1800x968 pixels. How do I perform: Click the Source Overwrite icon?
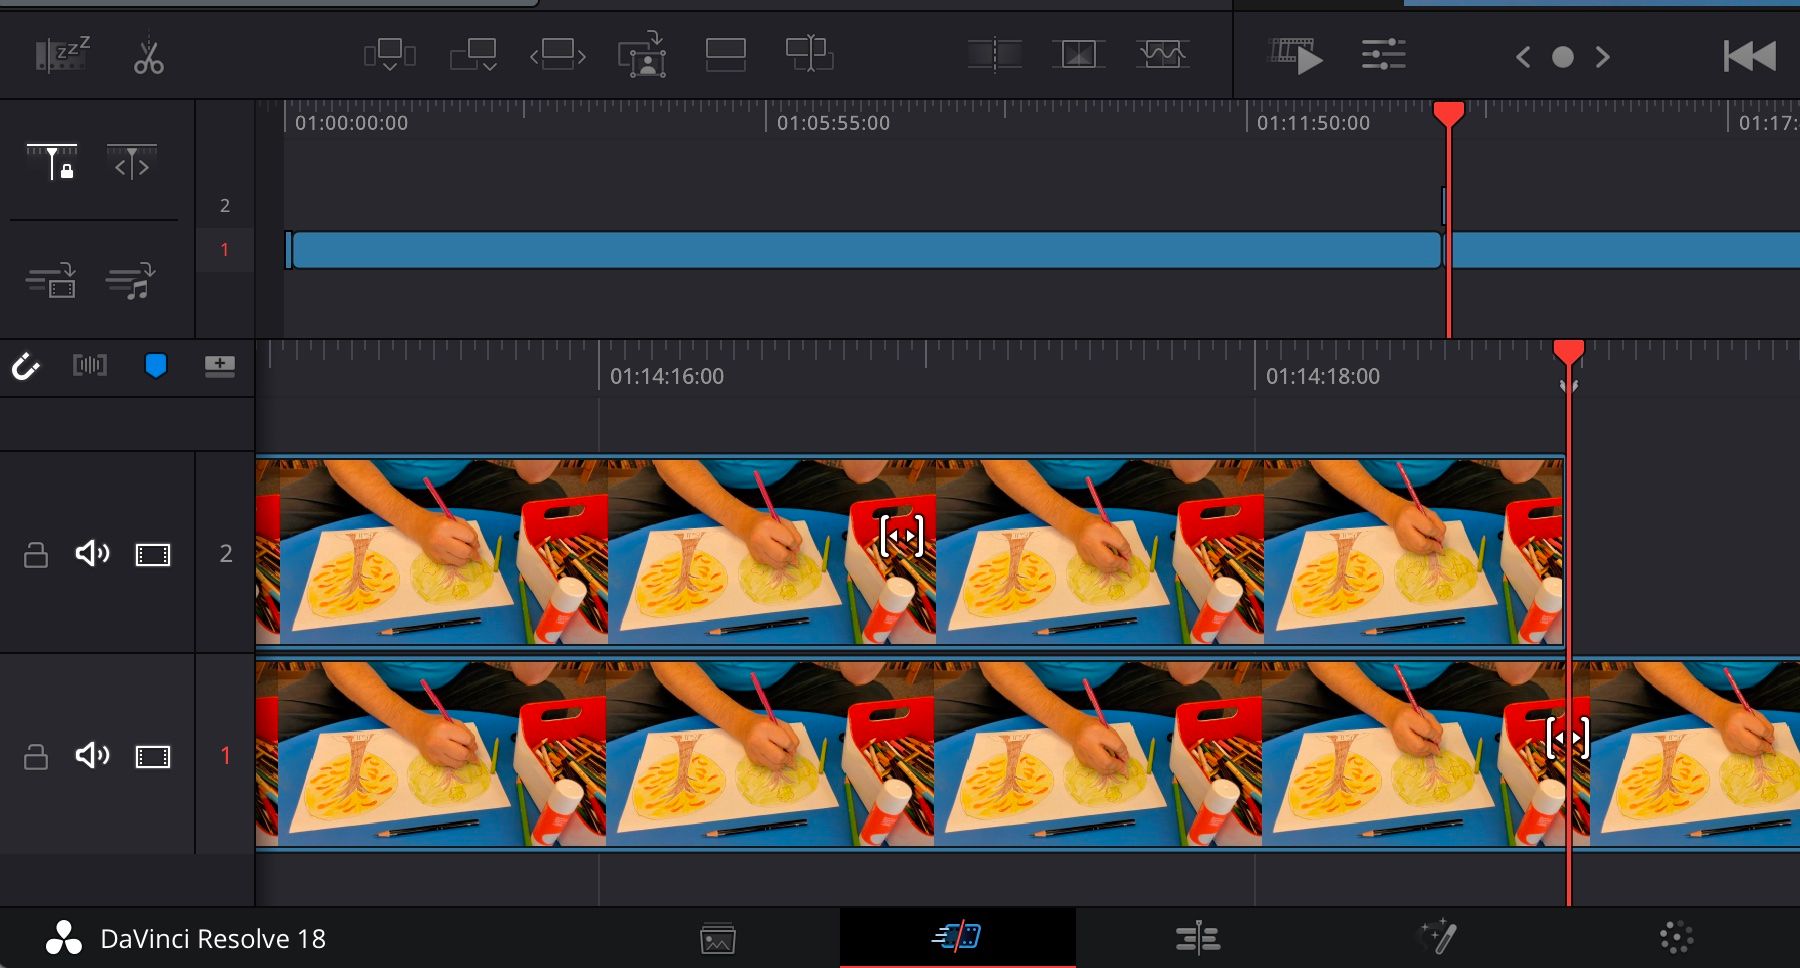click(809, 55)
